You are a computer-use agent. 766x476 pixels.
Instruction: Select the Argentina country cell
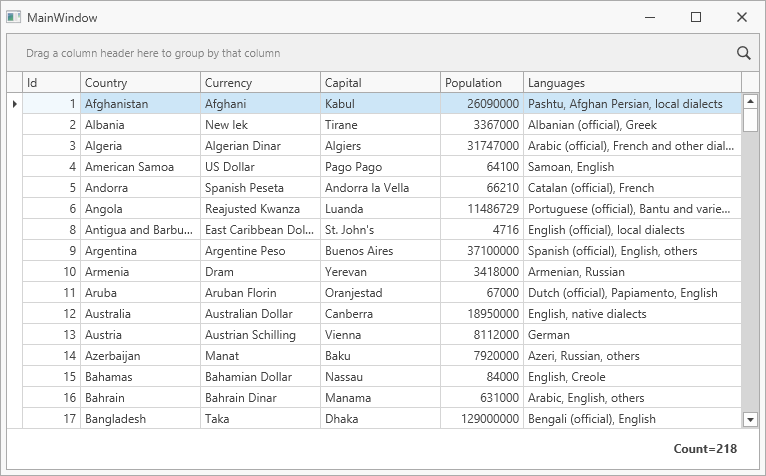coord(140,251)
